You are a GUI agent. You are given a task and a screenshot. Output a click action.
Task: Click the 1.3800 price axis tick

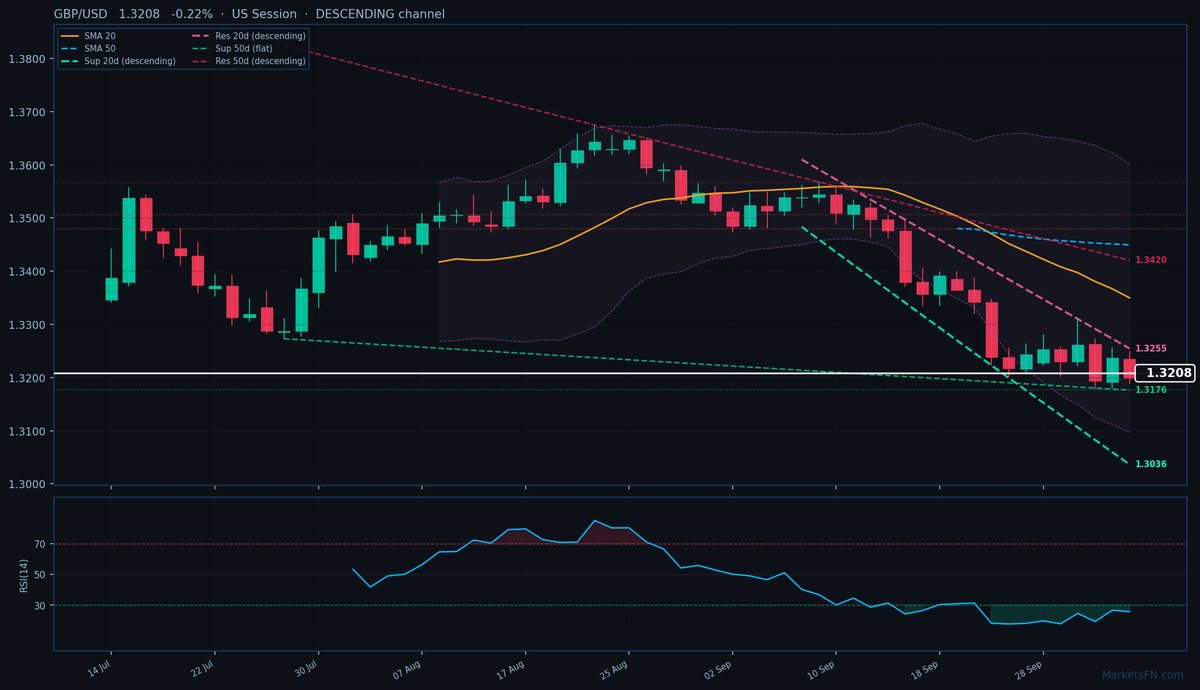click(26, 59)
